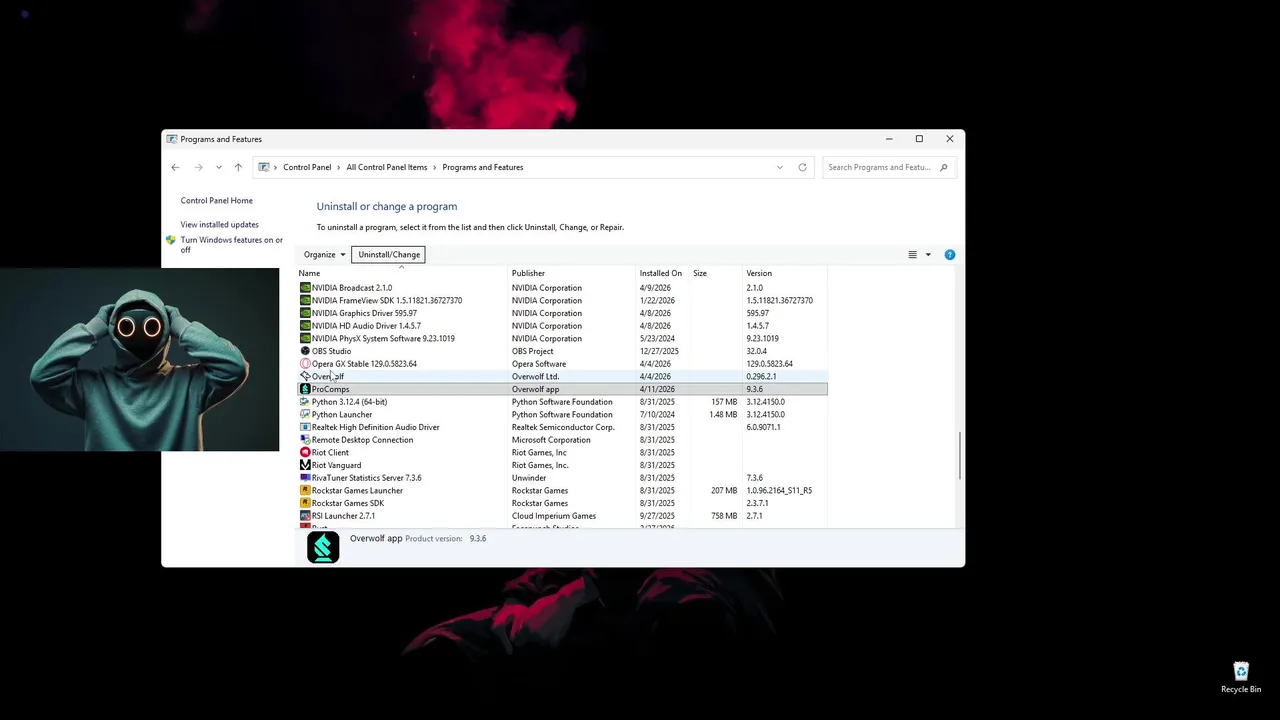Go forward with the Forward arrow

coord(198,167)
